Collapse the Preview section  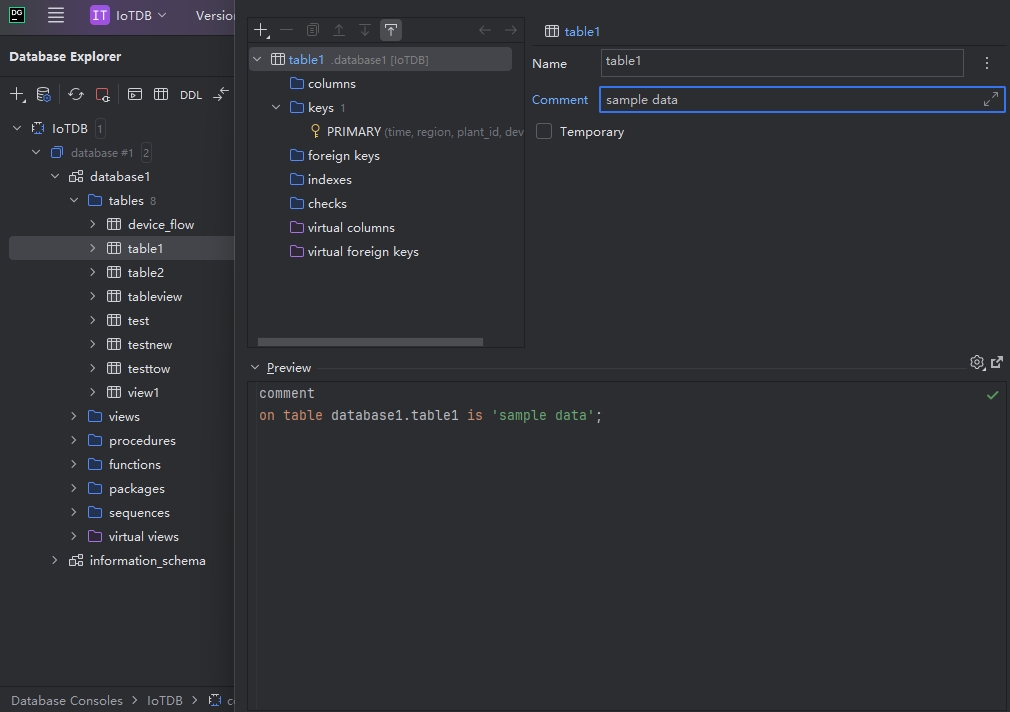[x=255, y=368]
